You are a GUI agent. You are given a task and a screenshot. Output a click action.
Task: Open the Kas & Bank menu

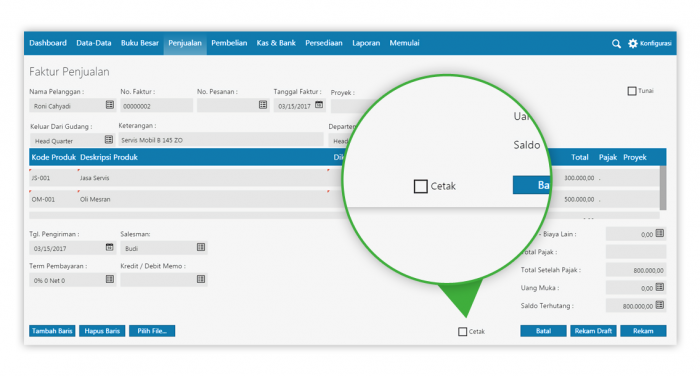coord(276,43)
